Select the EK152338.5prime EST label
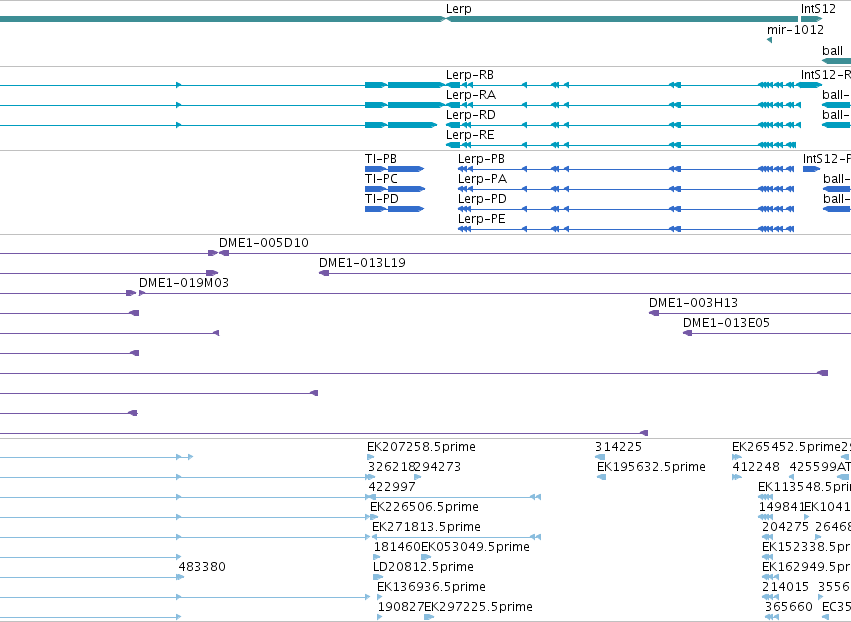 coord(806,547)
